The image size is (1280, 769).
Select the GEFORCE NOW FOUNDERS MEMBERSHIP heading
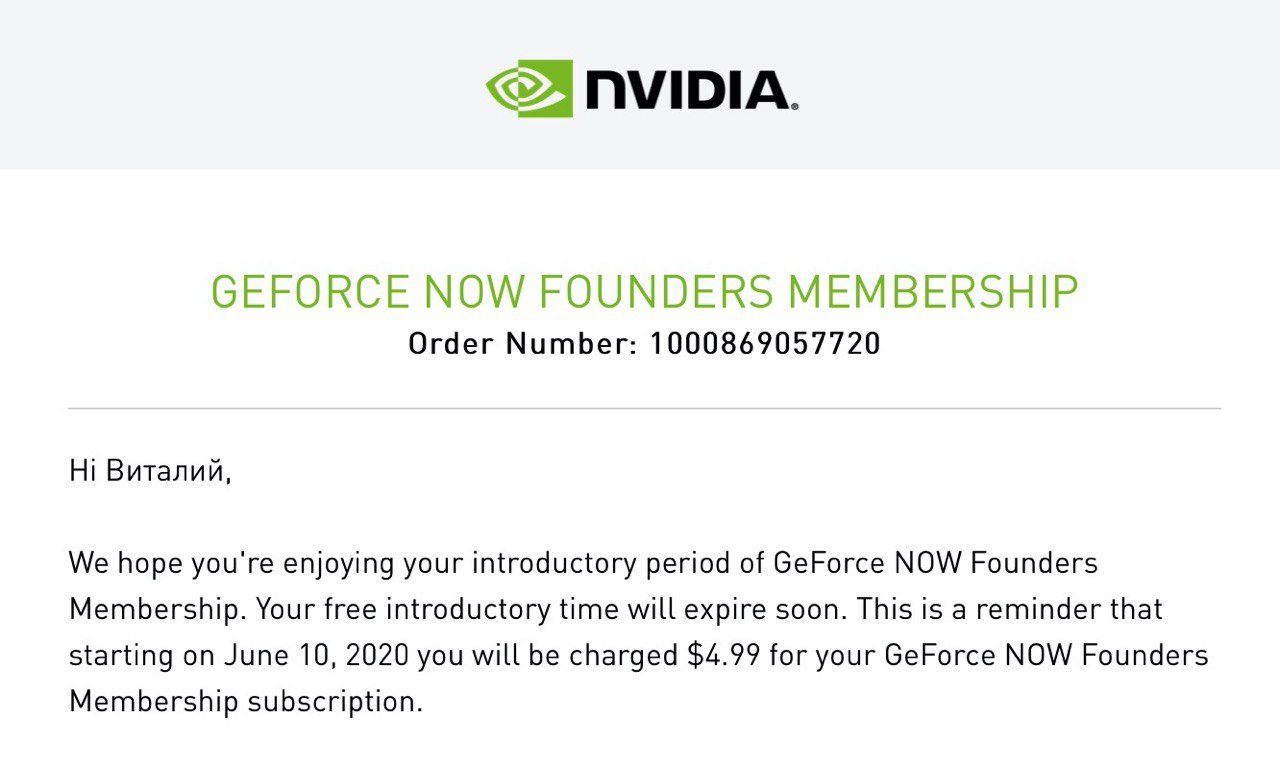coord(644,293)
